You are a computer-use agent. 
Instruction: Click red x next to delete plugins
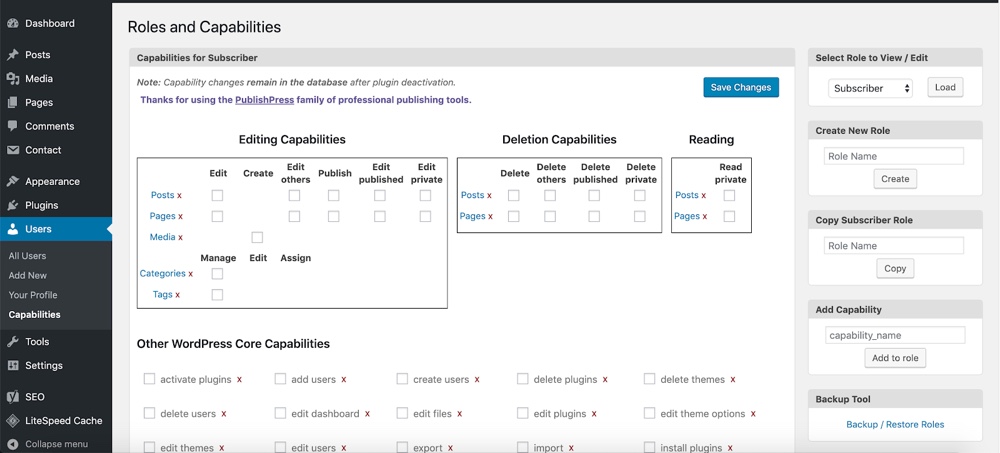[x=605, y=380]
